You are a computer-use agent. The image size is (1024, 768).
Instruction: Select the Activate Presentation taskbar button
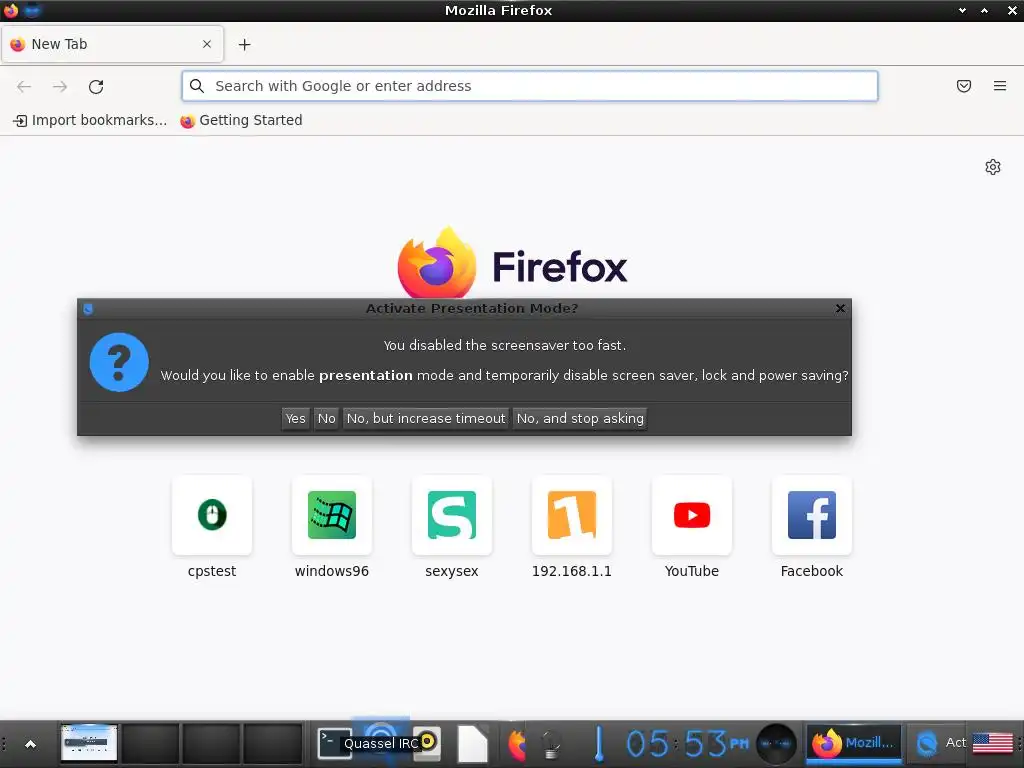[x=940, y=743]
